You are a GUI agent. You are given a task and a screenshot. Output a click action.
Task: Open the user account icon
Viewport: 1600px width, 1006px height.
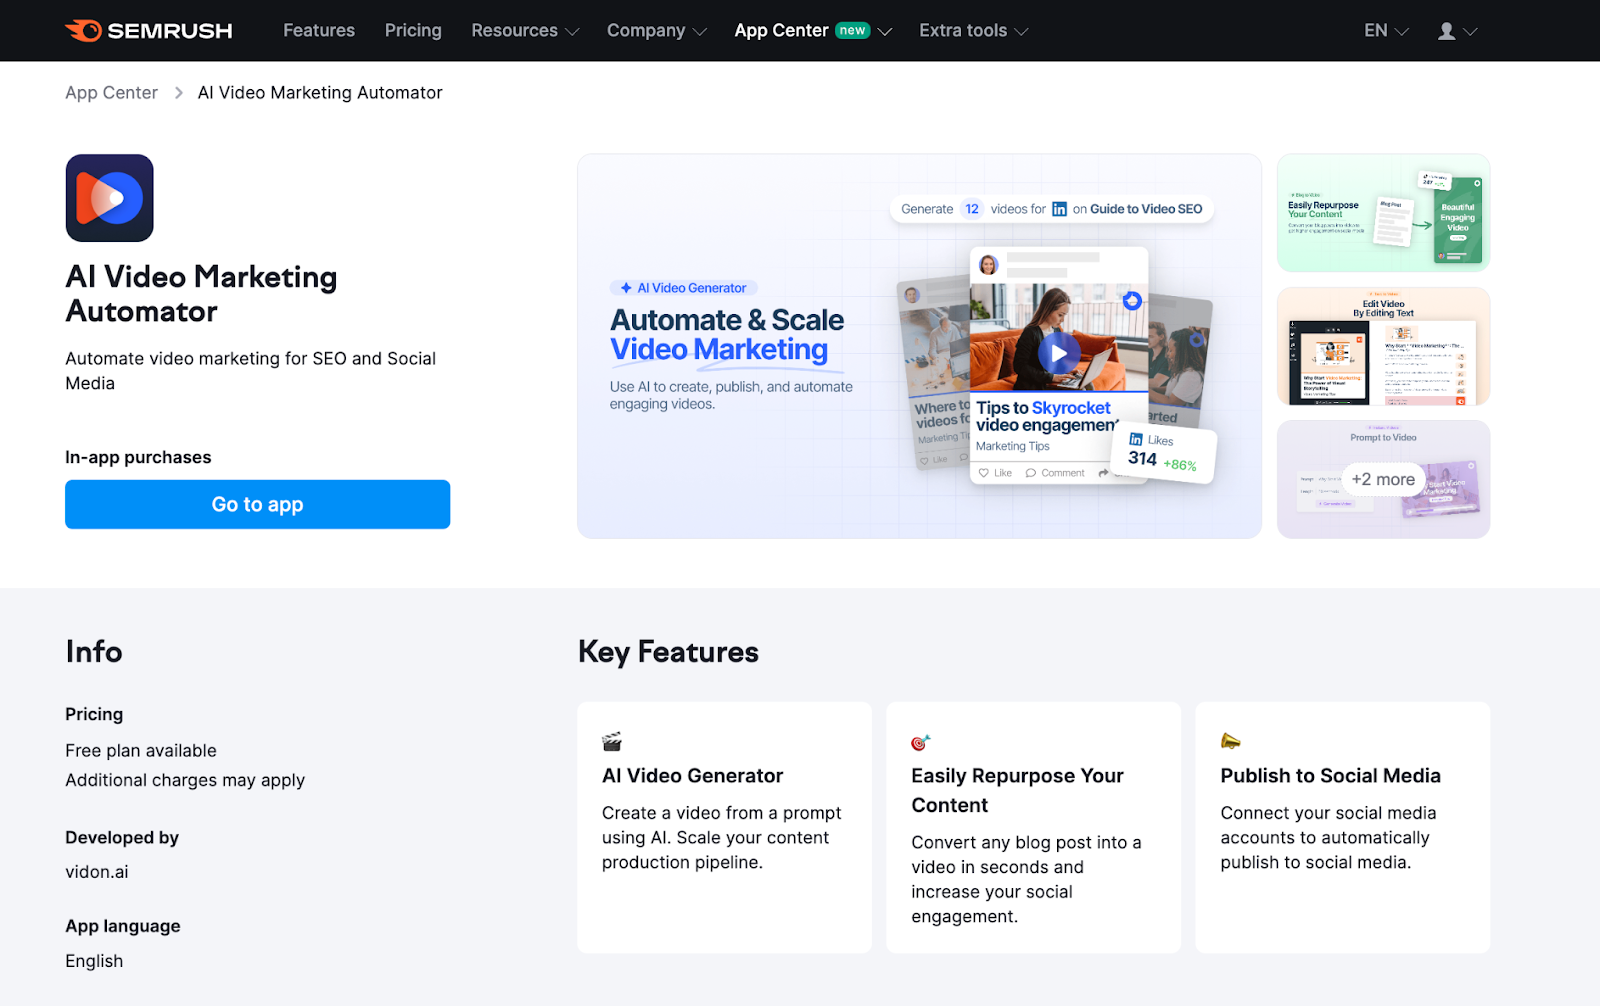(x=1447, y=31)
